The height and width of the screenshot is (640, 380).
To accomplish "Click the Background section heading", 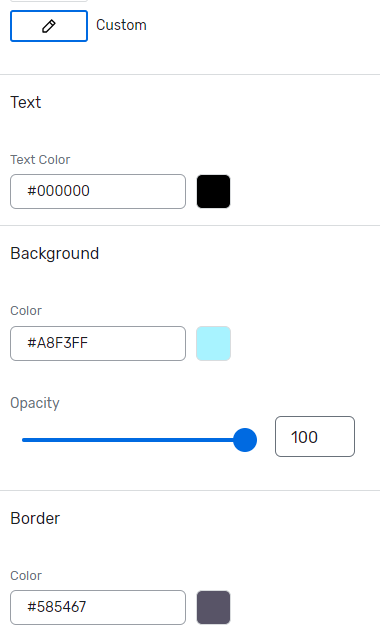I will pos(55,253).
